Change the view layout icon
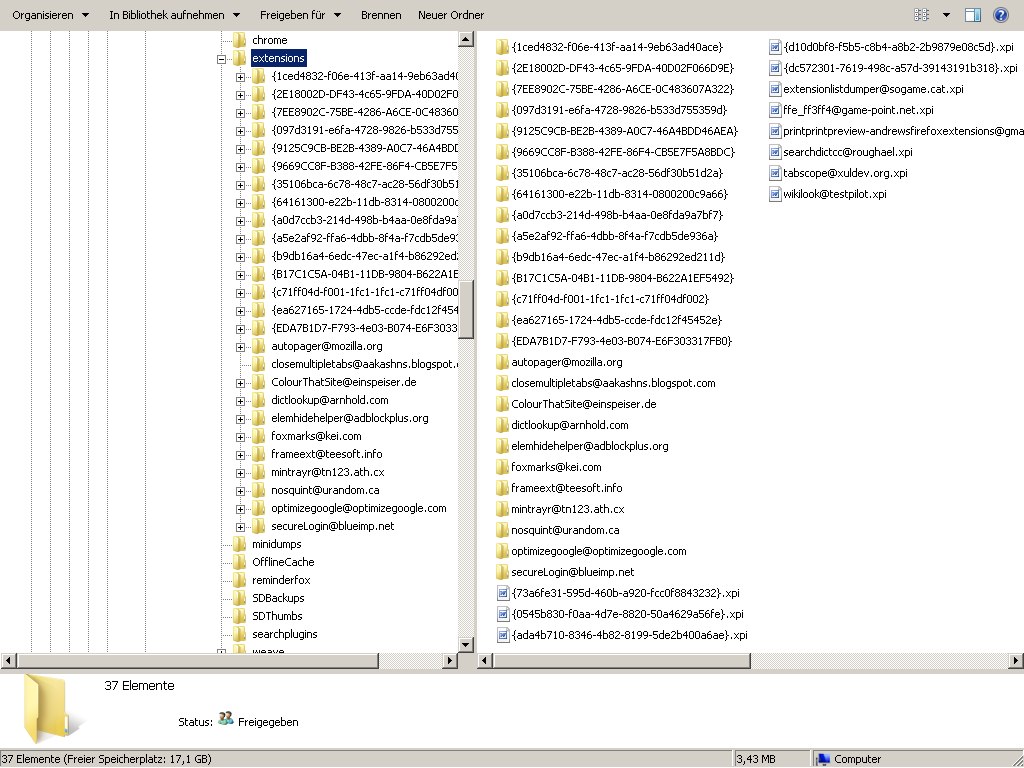This screenshot has height=768, width=1024. [x=921, y=14]
